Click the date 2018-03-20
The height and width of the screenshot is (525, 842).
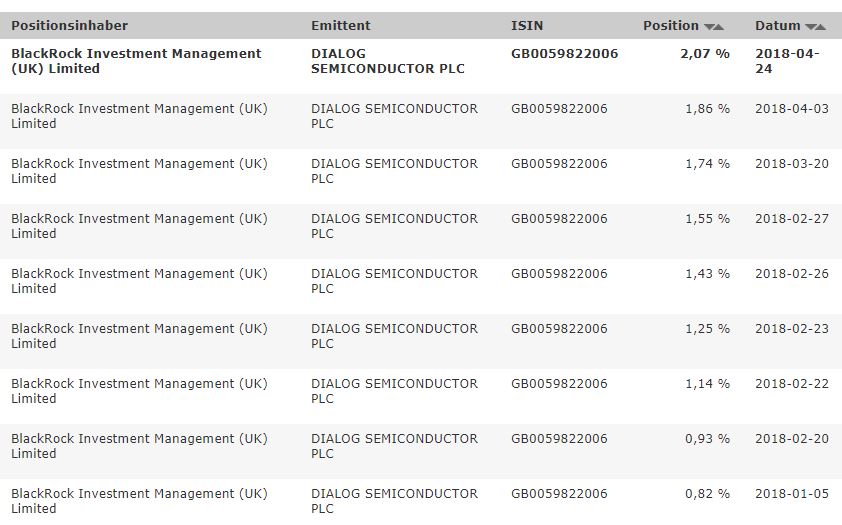[x=792, y=164]
